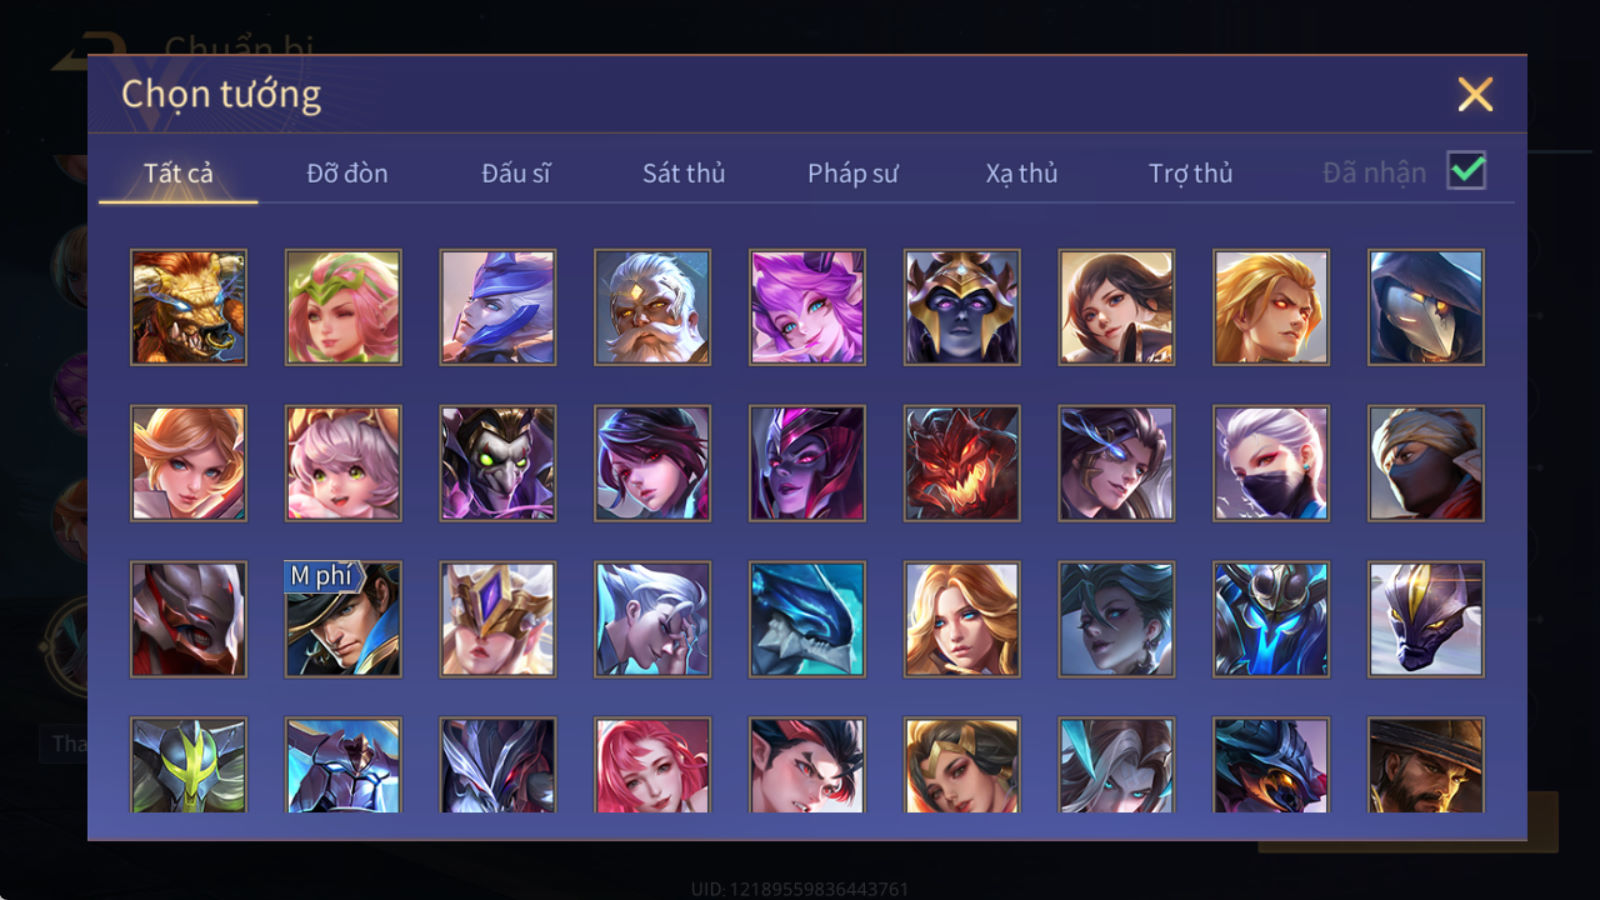Choose the turban-wearing masked assassin hero
The image size is (1600, 900).
(1426, 463)
